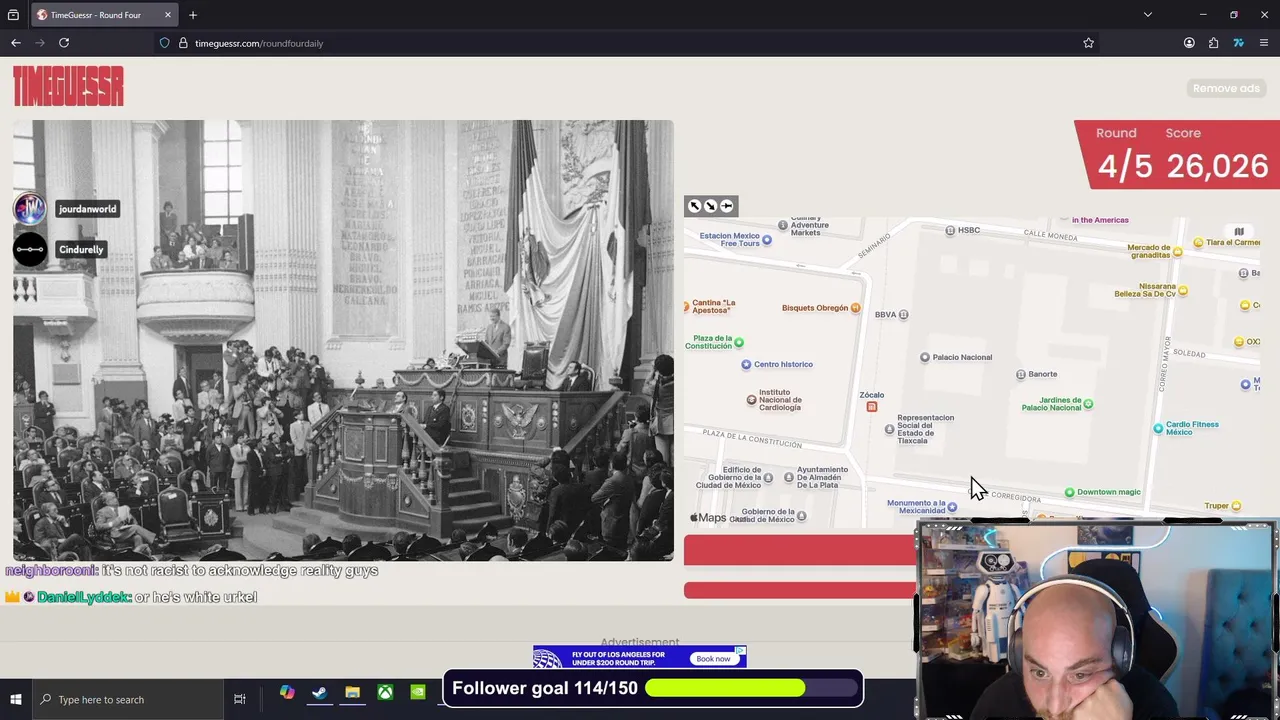1280x720 pixels.
Task: Open the NVIDIA app from taskbar
Action: [x=418, y=692]
